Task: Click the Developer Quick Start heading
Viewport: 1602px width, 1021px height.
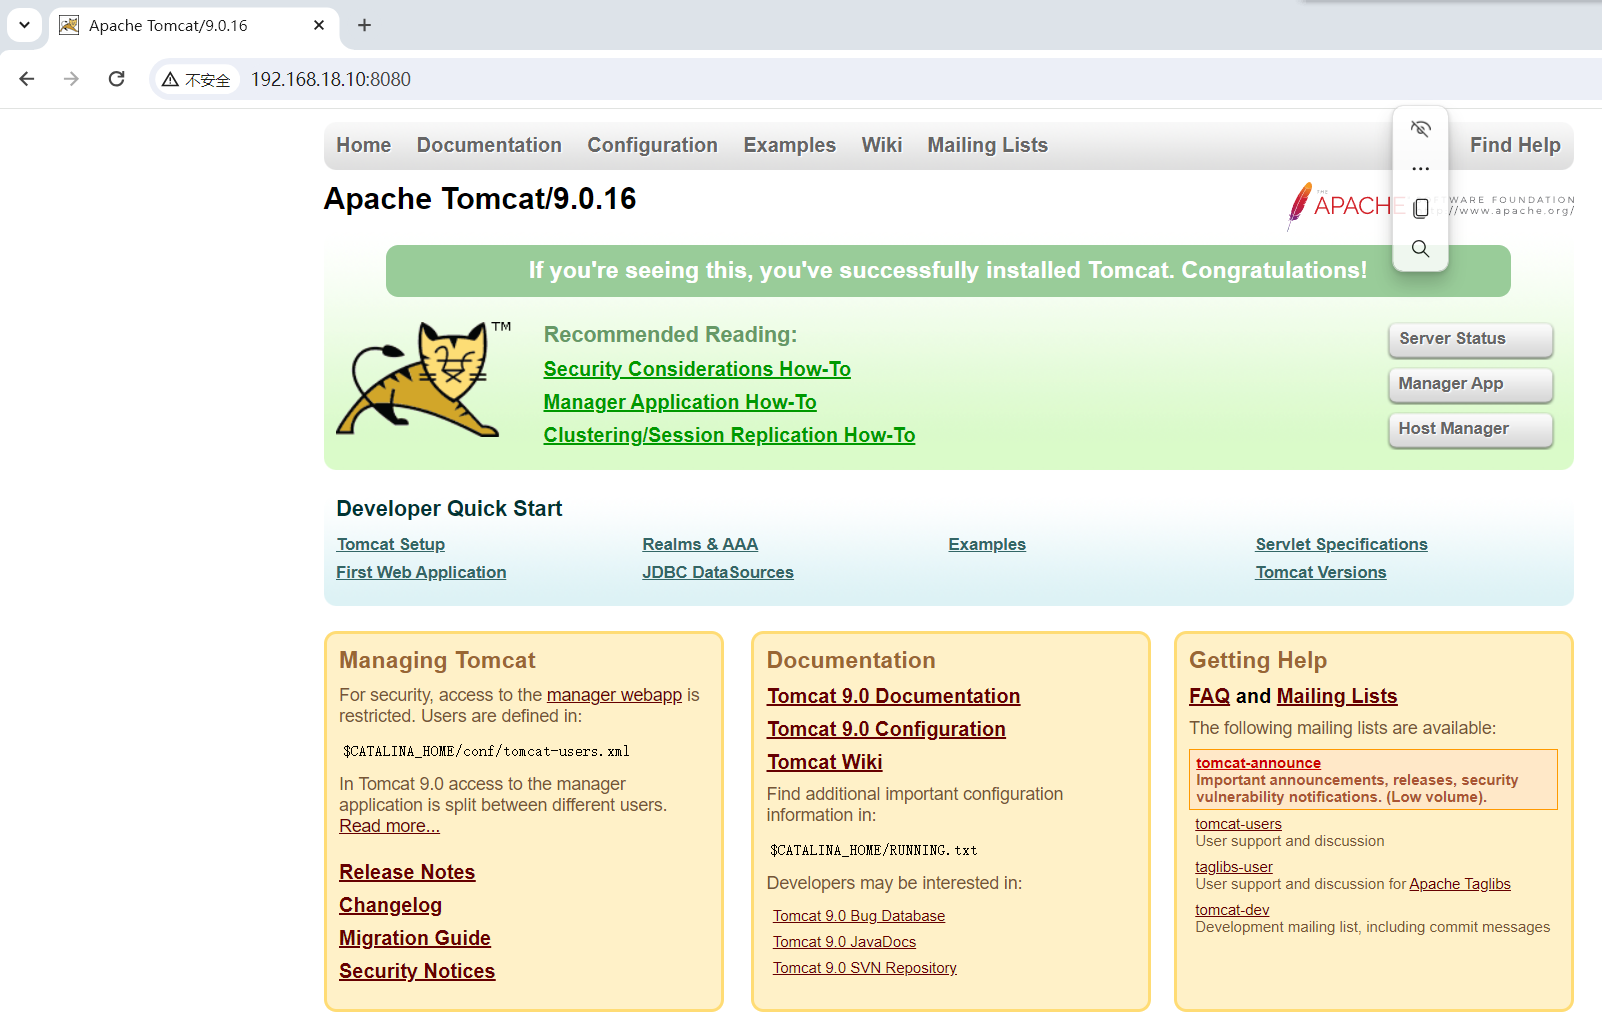Action: click(x=449, y=508)
